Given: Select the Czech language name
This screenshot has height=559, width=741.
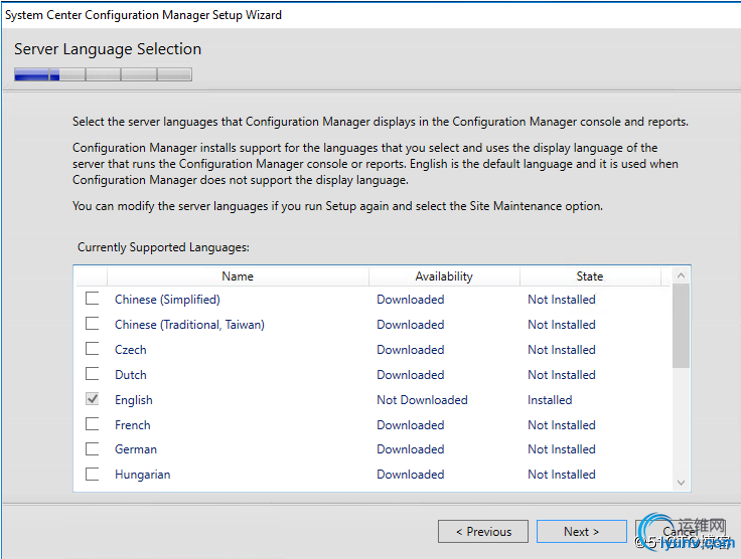Looking at the screenshot, I should coord(130,350).
